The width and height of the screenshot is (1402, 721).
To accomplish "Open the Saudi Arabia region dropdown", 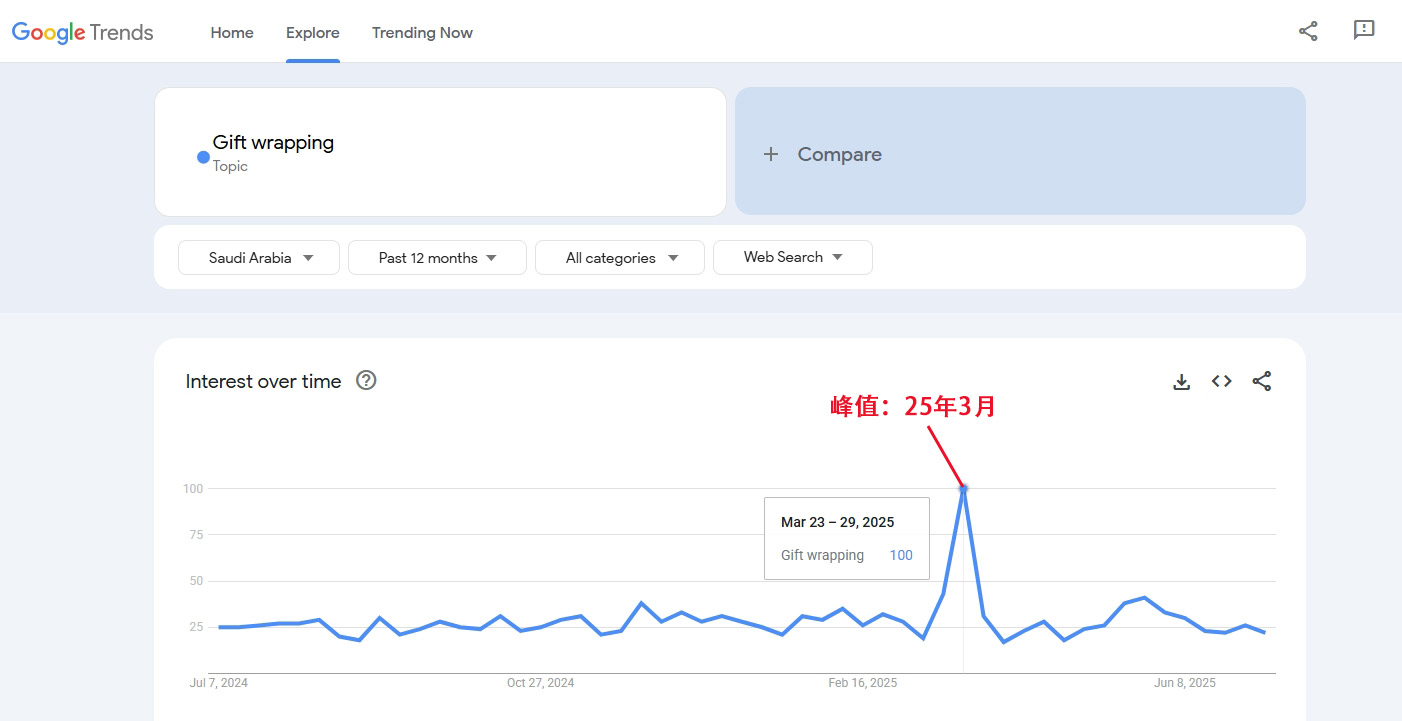I will pos(259,257).
